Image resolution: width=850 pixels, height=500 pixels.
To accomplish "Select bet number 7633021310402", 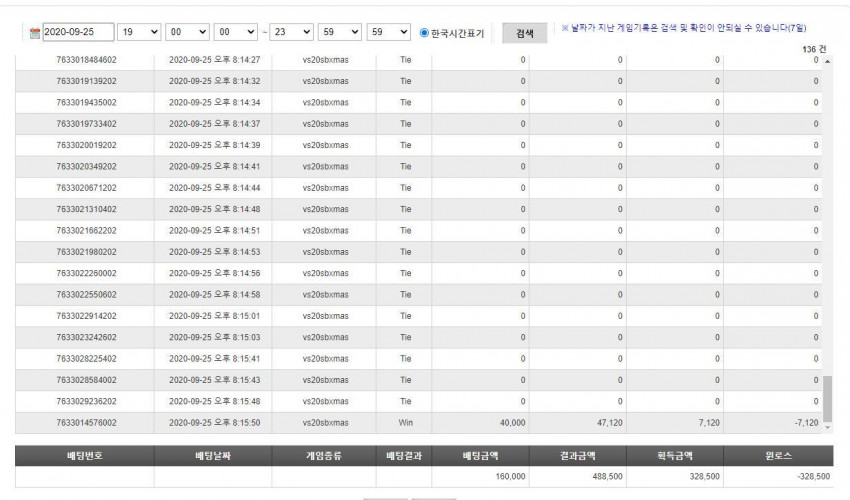I will click(x=86, y=209).
